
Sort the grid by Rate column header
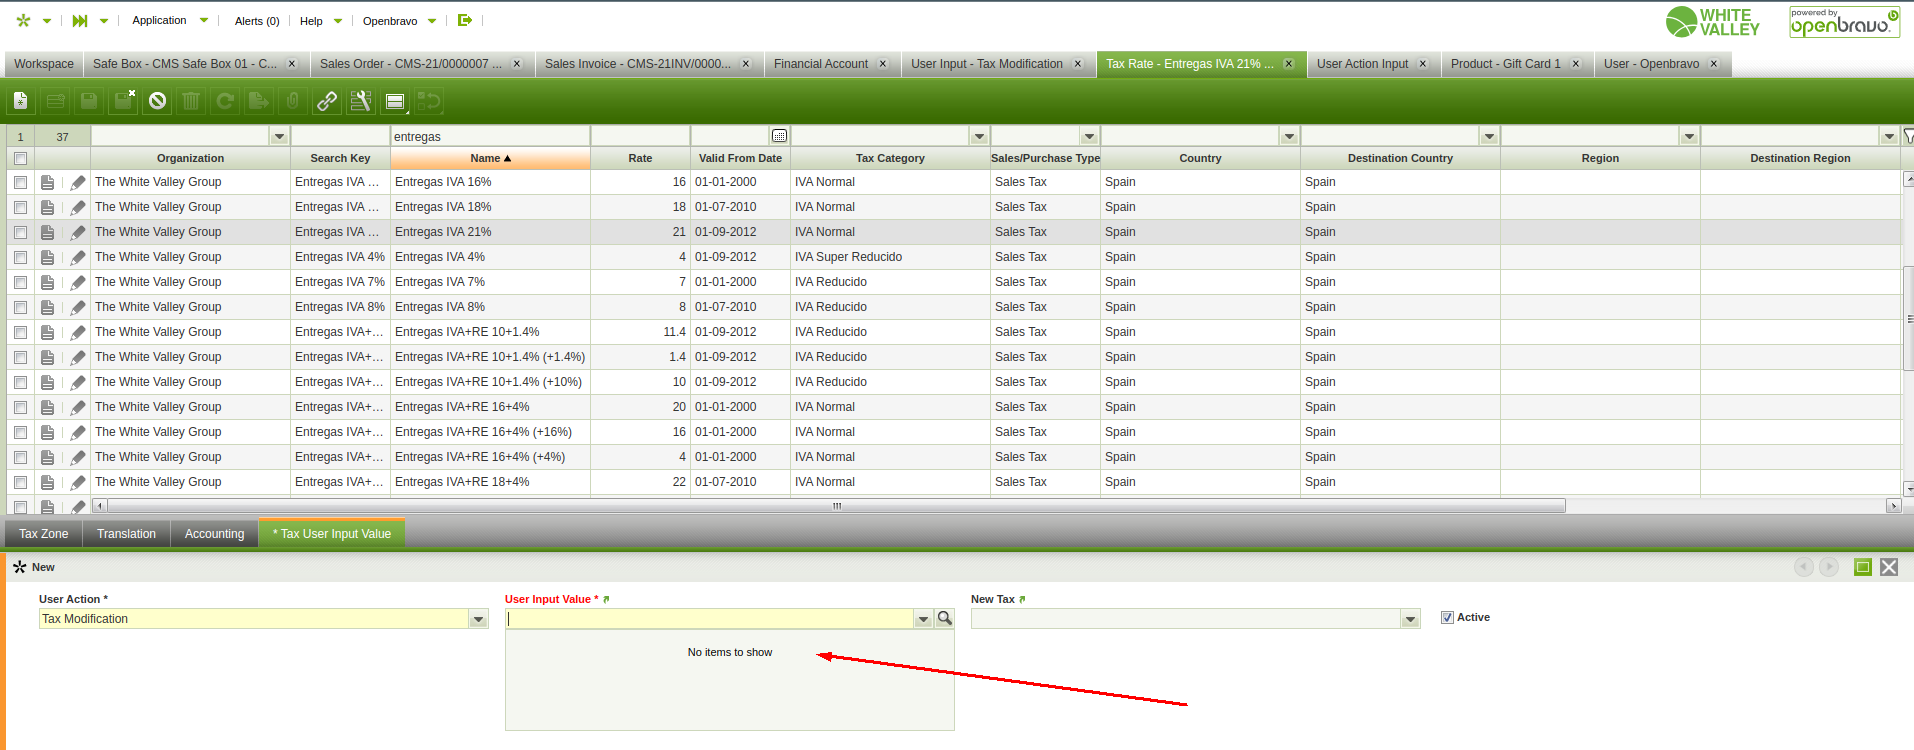click(640, 158)
